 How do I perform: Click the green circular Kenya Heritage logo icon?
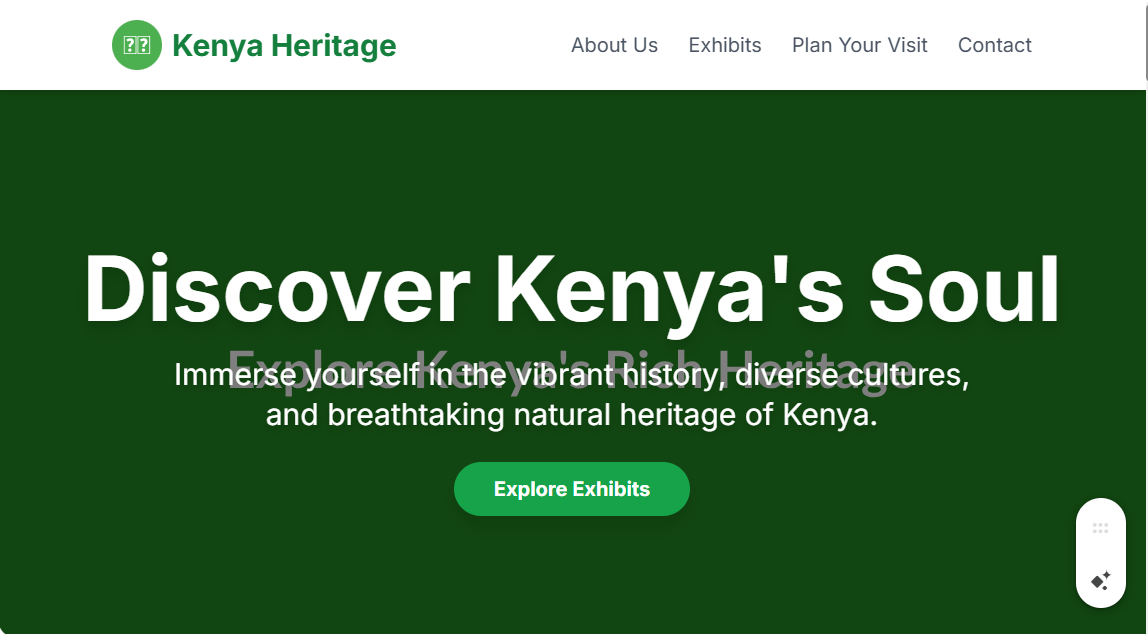point(137,45)
